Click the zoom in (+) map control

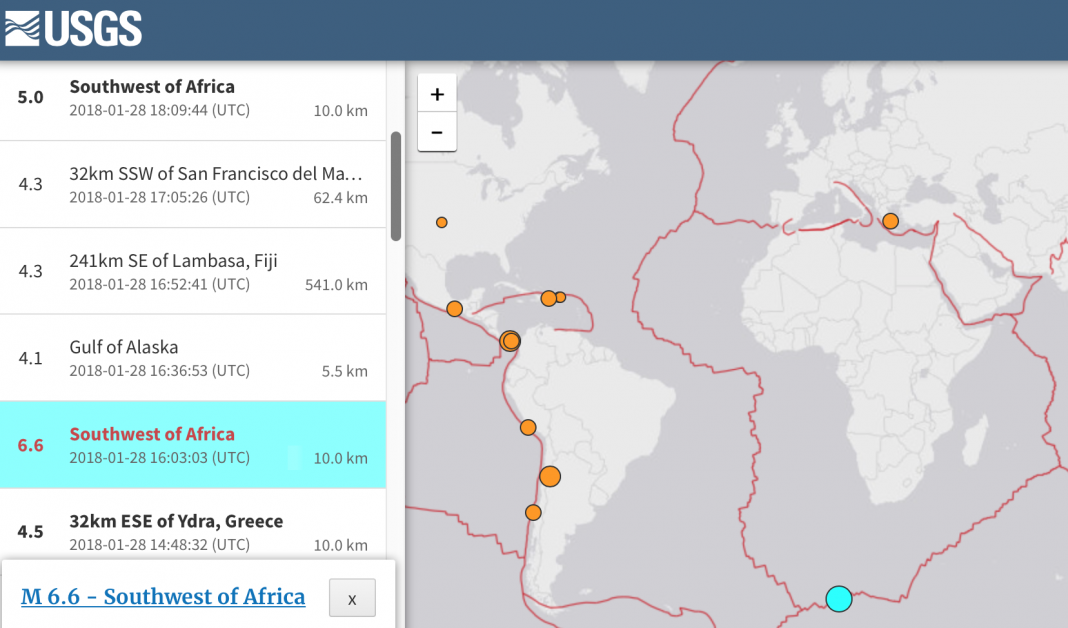pyautogui.click(x=437, y=92)
